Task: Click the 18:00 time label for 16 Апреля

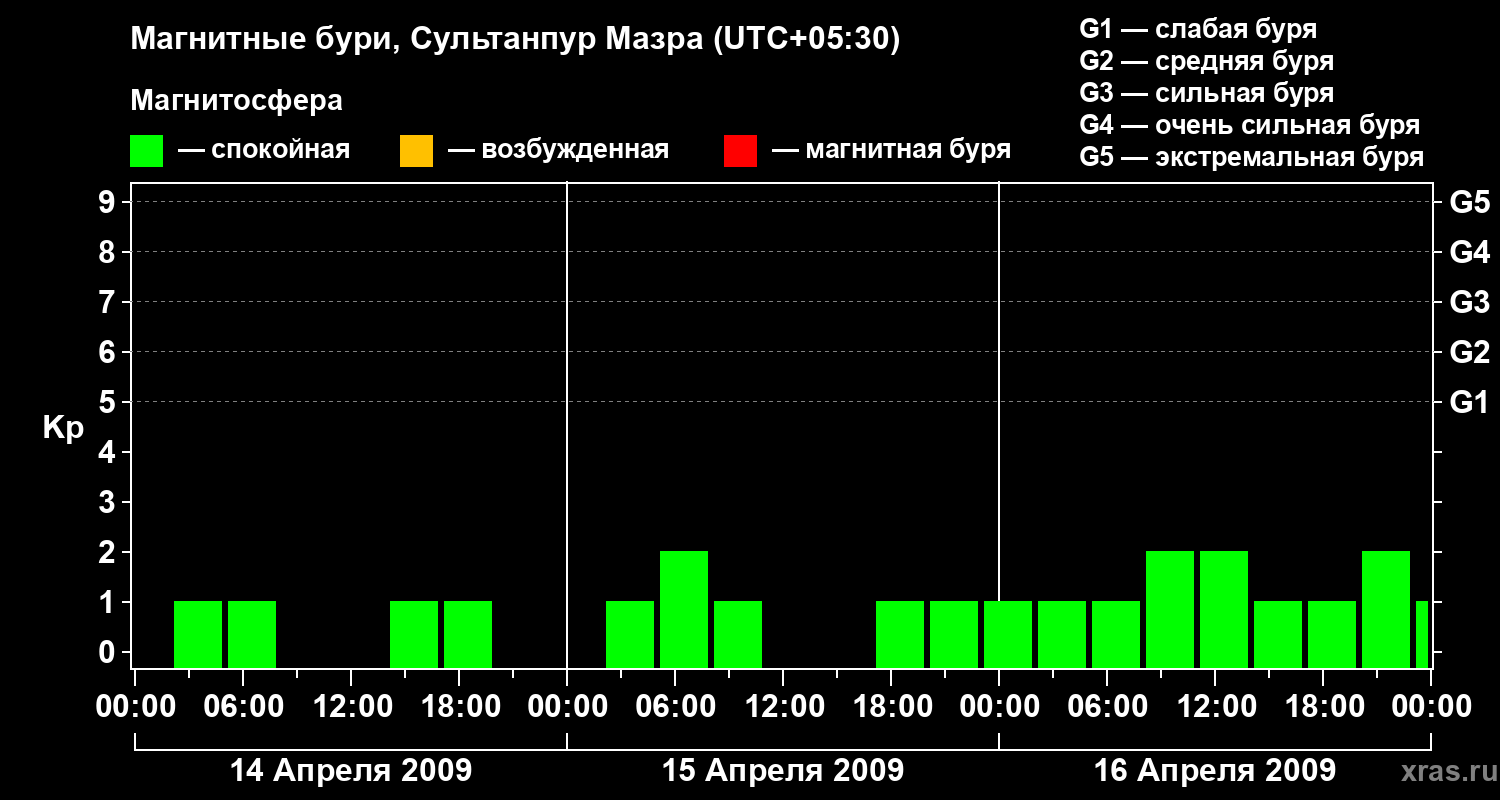Action: (1323, 707)
